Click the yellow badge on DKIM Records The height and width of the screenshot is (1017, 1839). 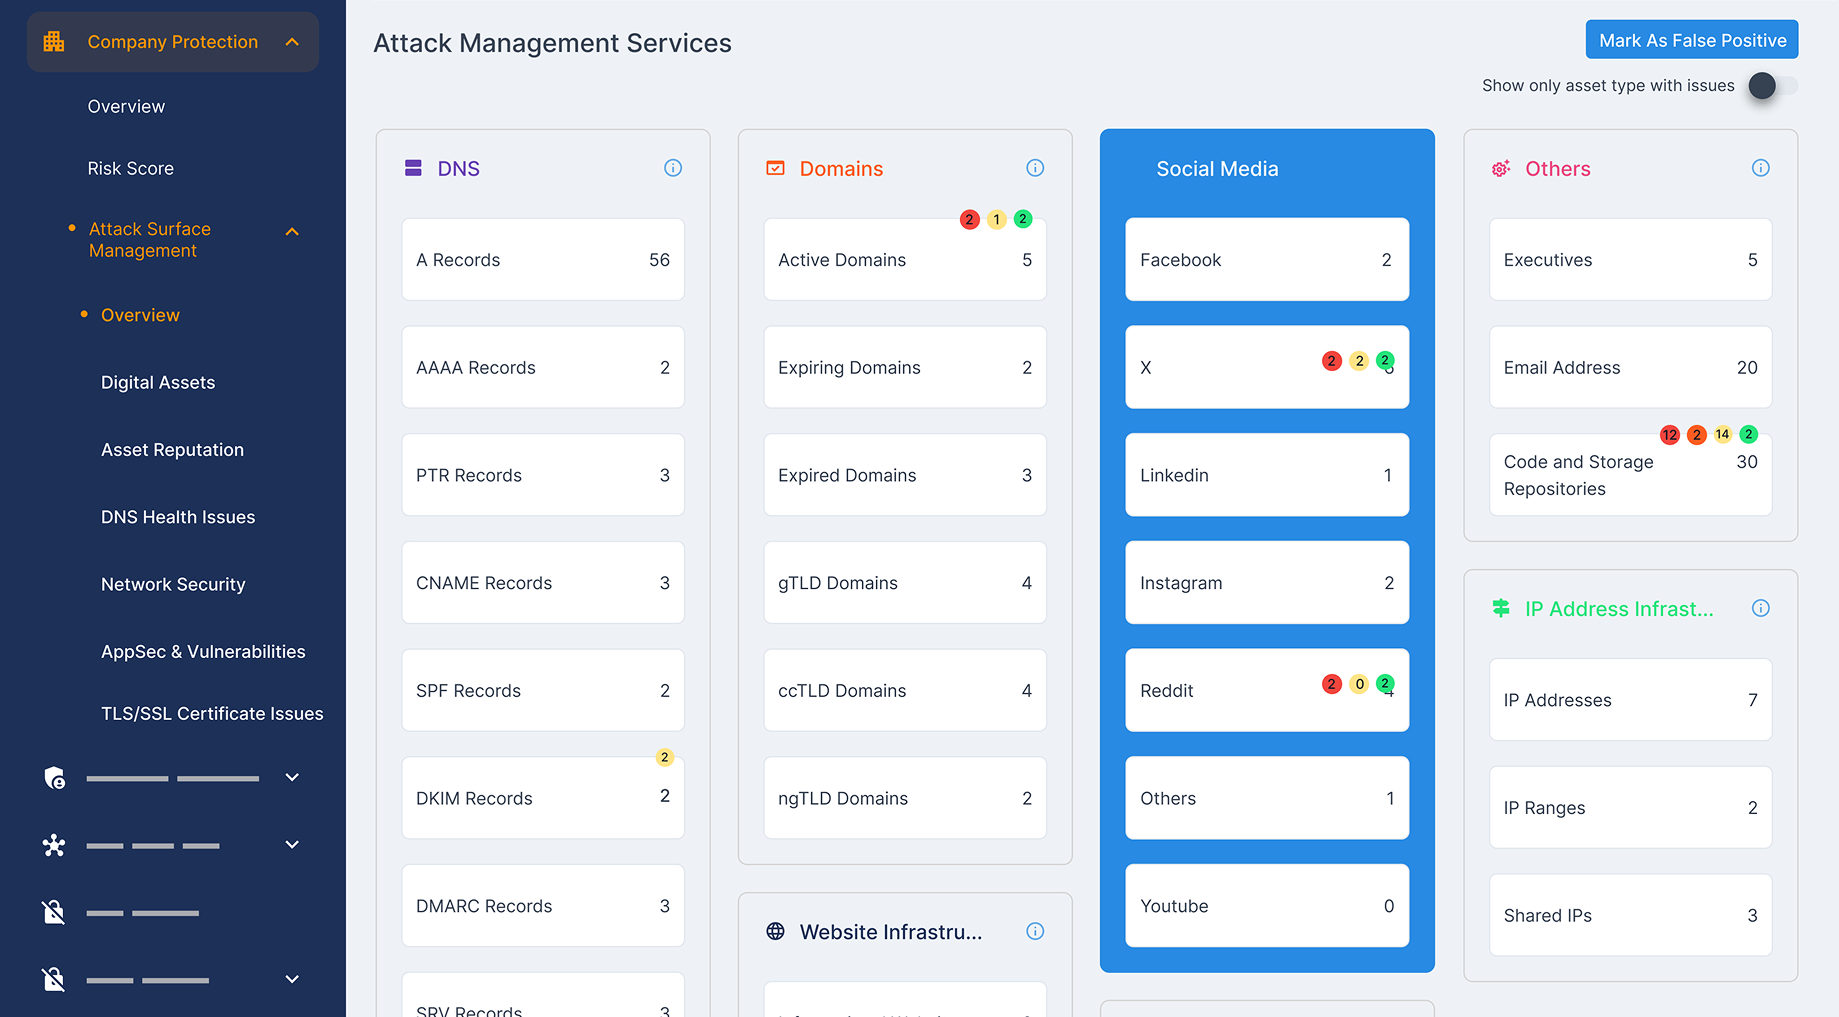click(664, 757)
